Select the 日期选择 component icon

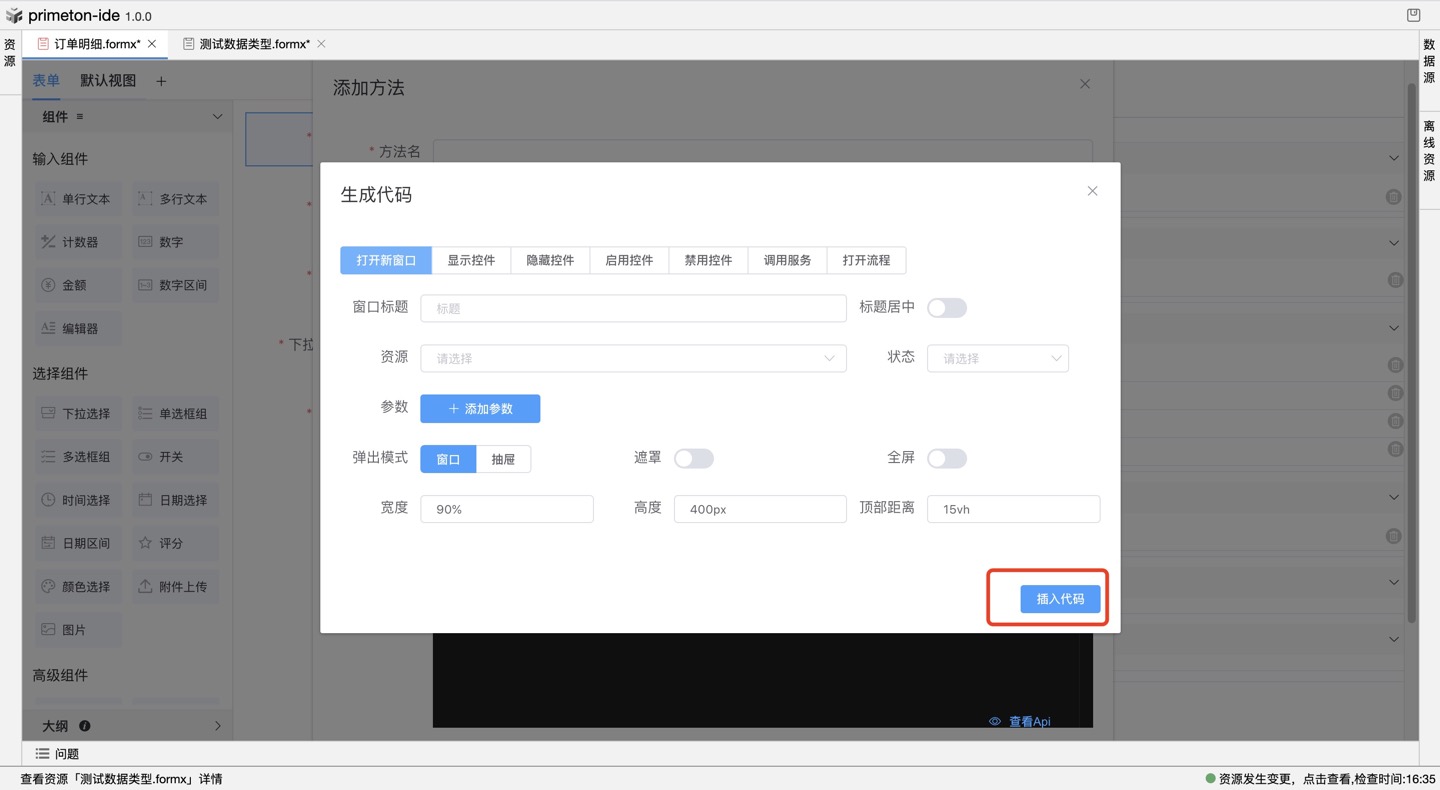click(145, 500)
